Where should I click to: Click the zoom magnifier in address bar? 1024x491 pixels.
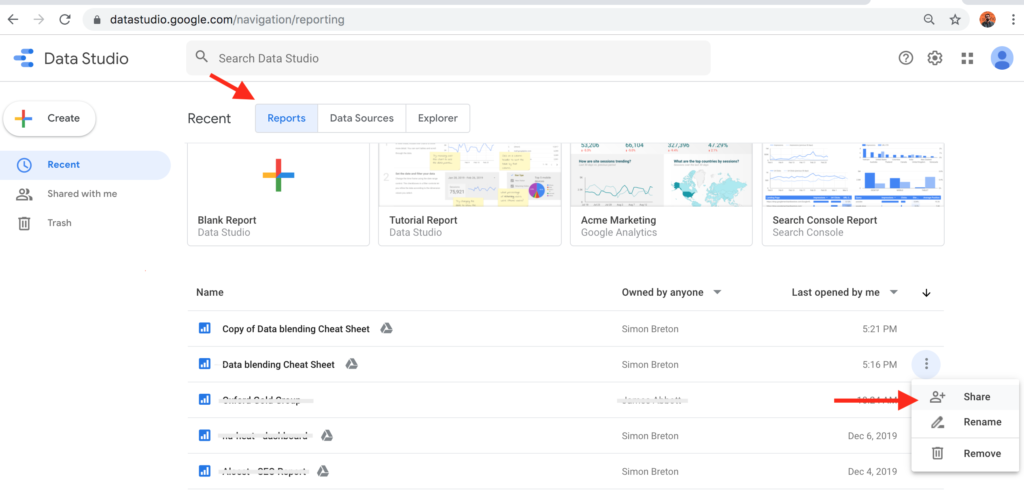tap(929, 20)
